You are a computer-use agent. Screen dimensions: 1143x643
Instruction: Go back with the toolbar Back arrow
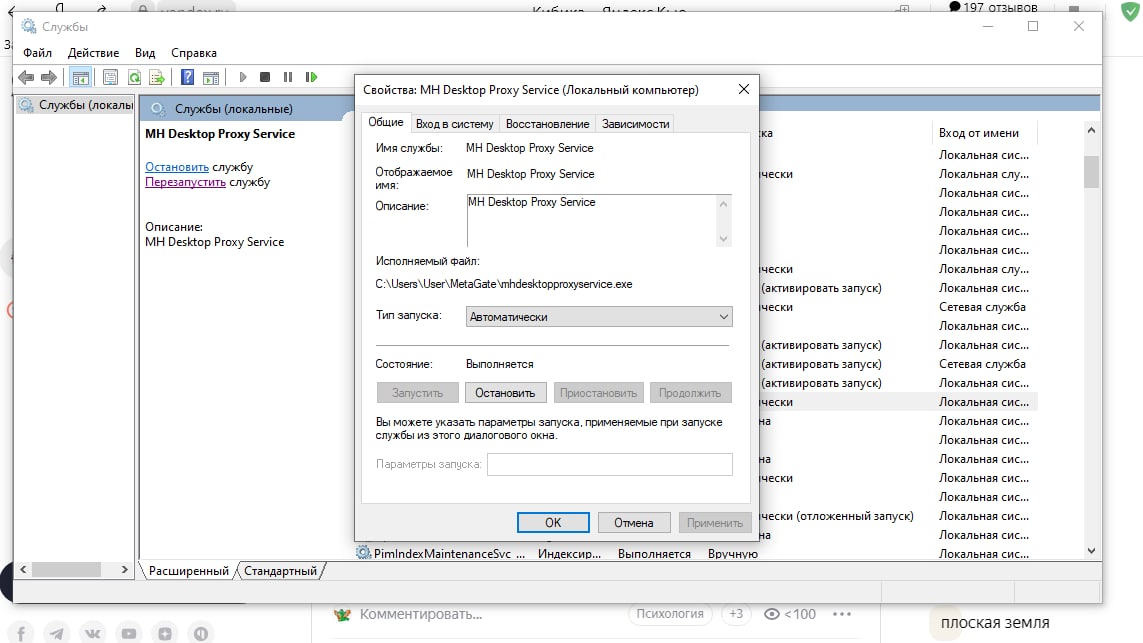pos(26,77)
